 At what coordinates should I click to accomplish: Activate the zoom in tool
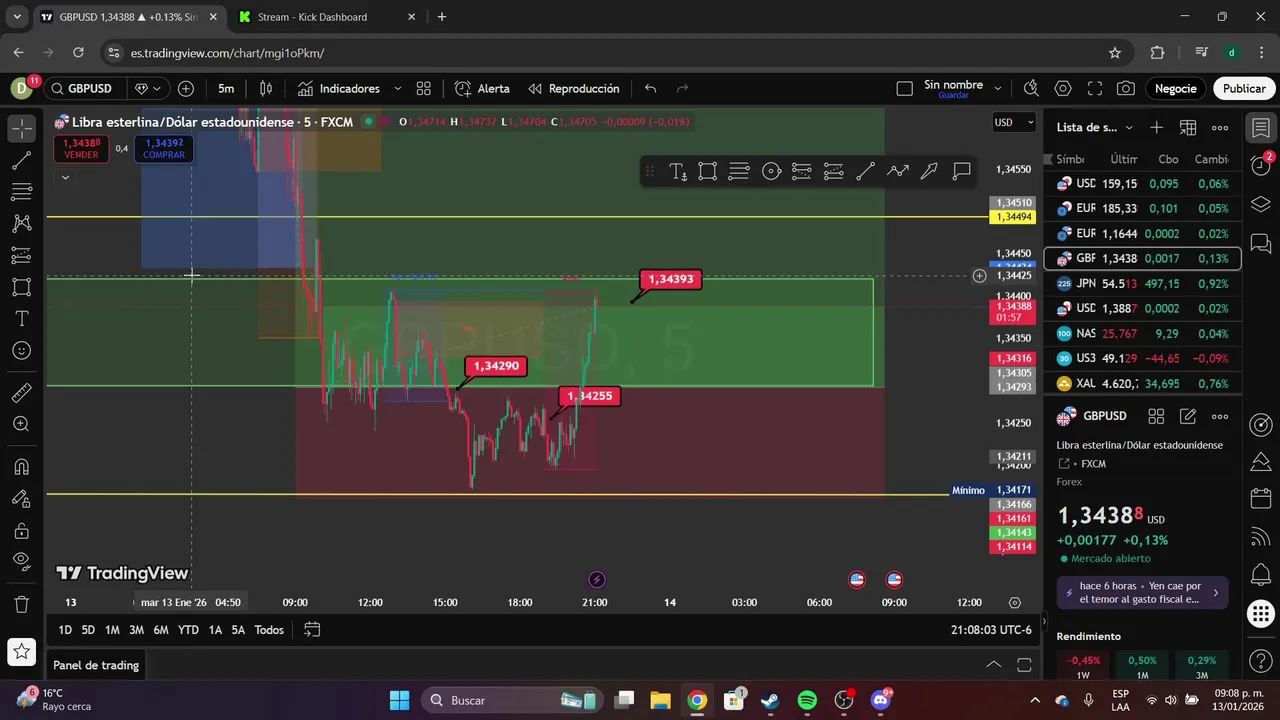pos(21,425)
